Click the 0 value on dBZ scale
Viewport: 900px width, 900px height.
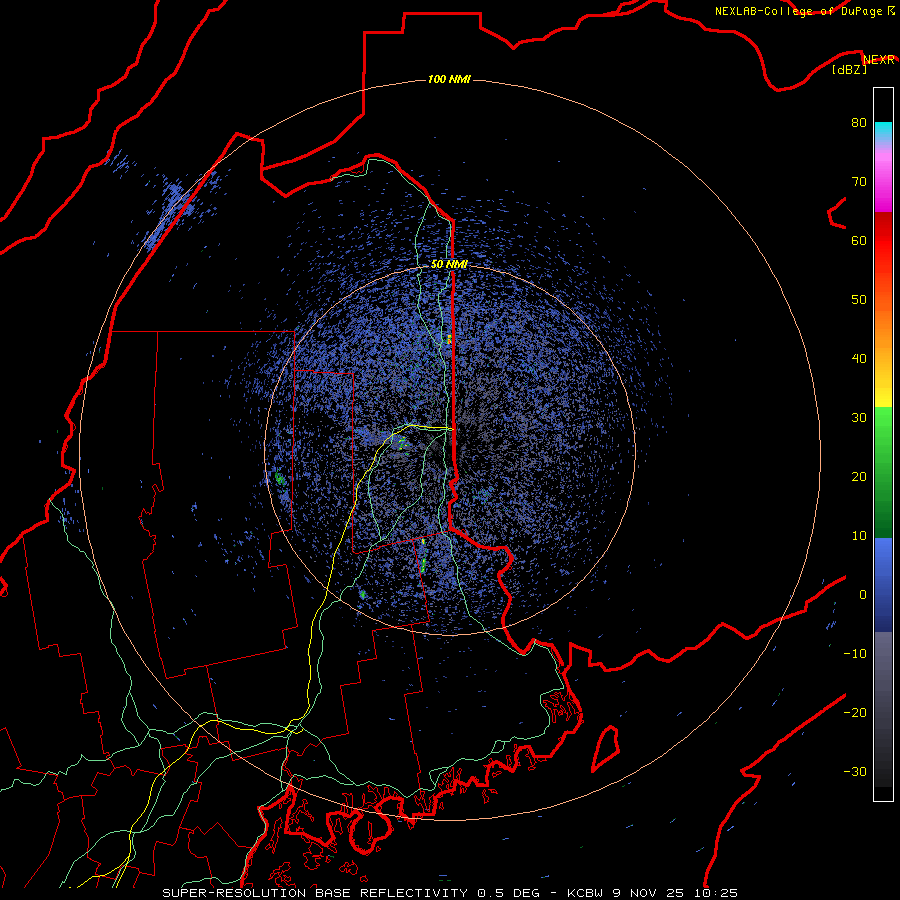[863, 595]
